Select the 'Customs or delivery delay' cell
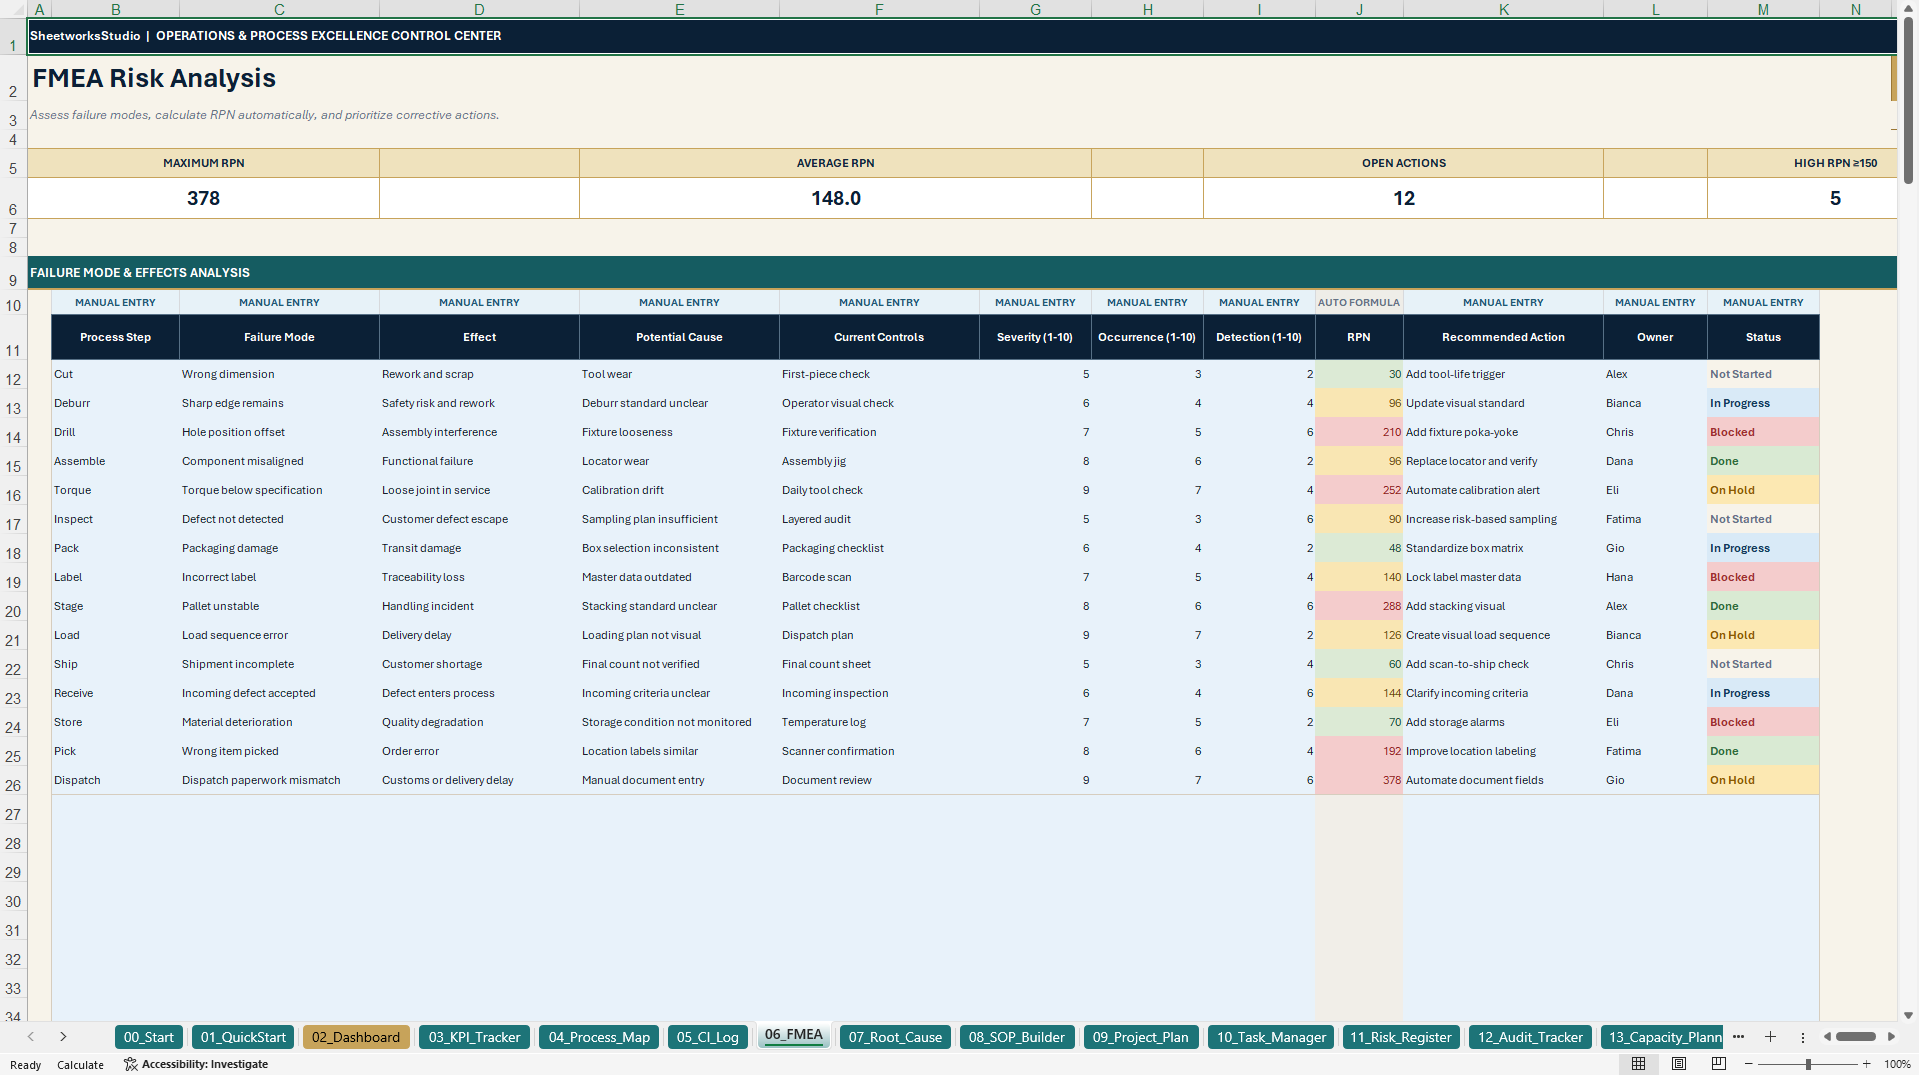The width and height of the screenshot is (1919, 1075). coord(479,780)
